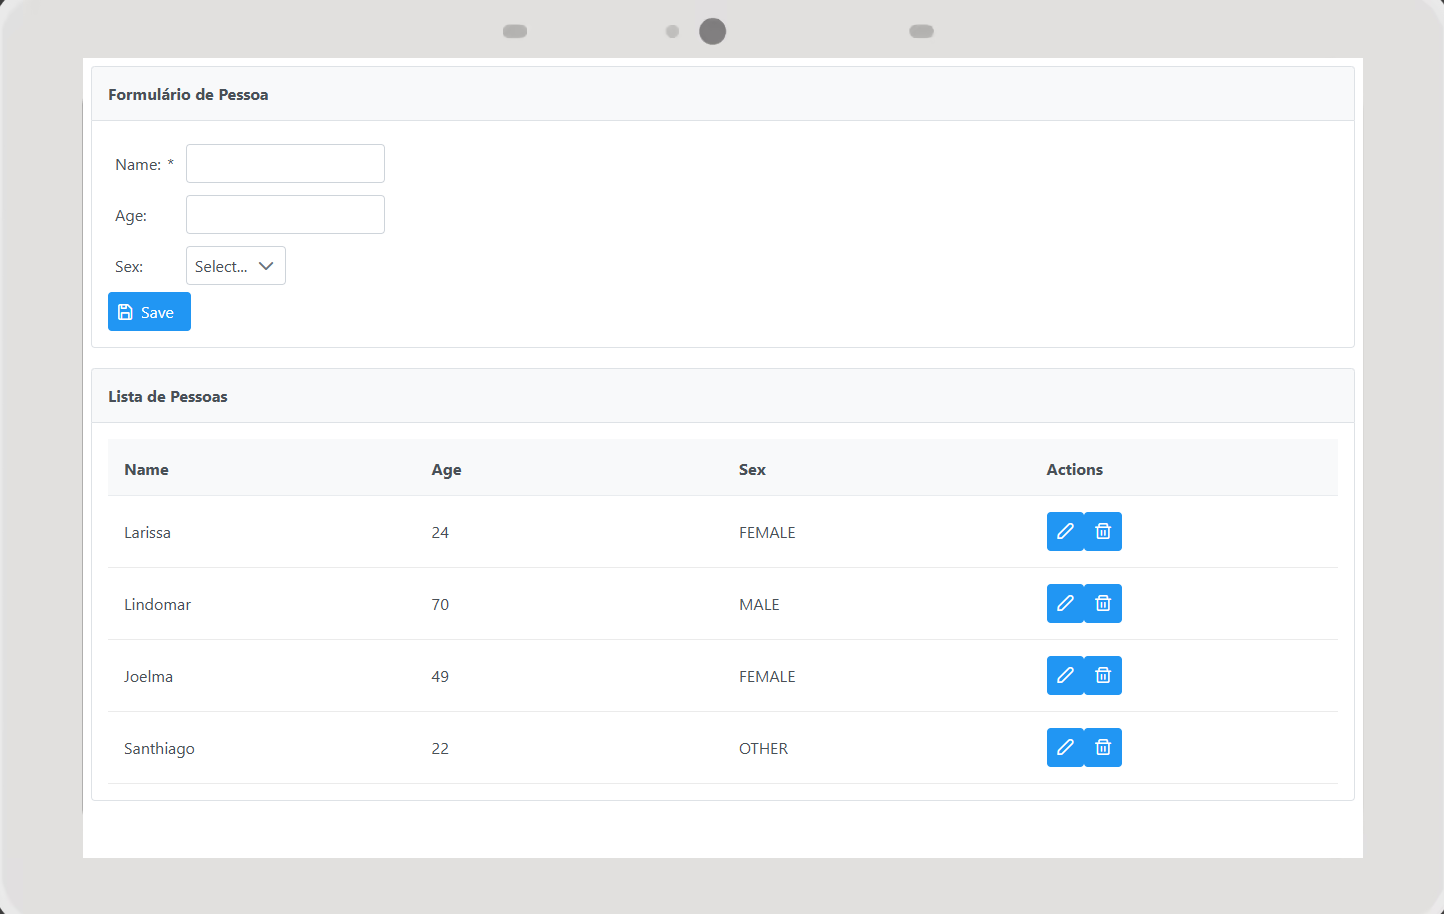
Task: Focus the Name input field
Action: 285,164
